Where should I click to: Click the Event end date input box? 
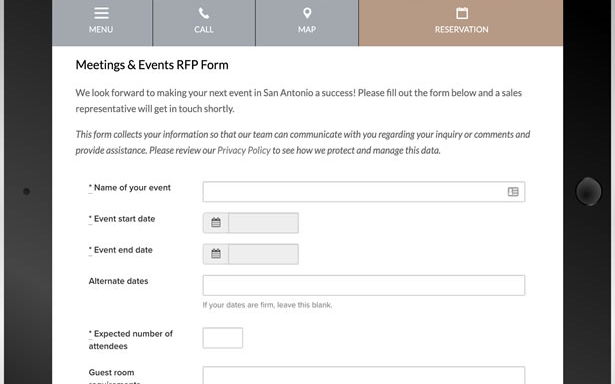[263, 254]
